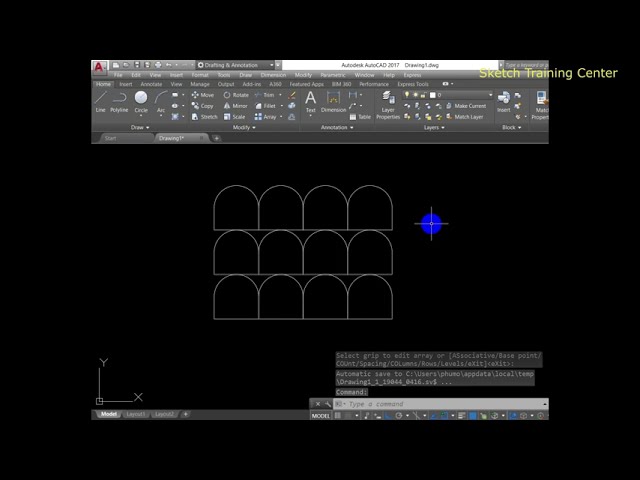The height and width of the screenshot is (480, 640).
Task: Toggle Ortho mode in status bar
Action: [x=388, y=416]
